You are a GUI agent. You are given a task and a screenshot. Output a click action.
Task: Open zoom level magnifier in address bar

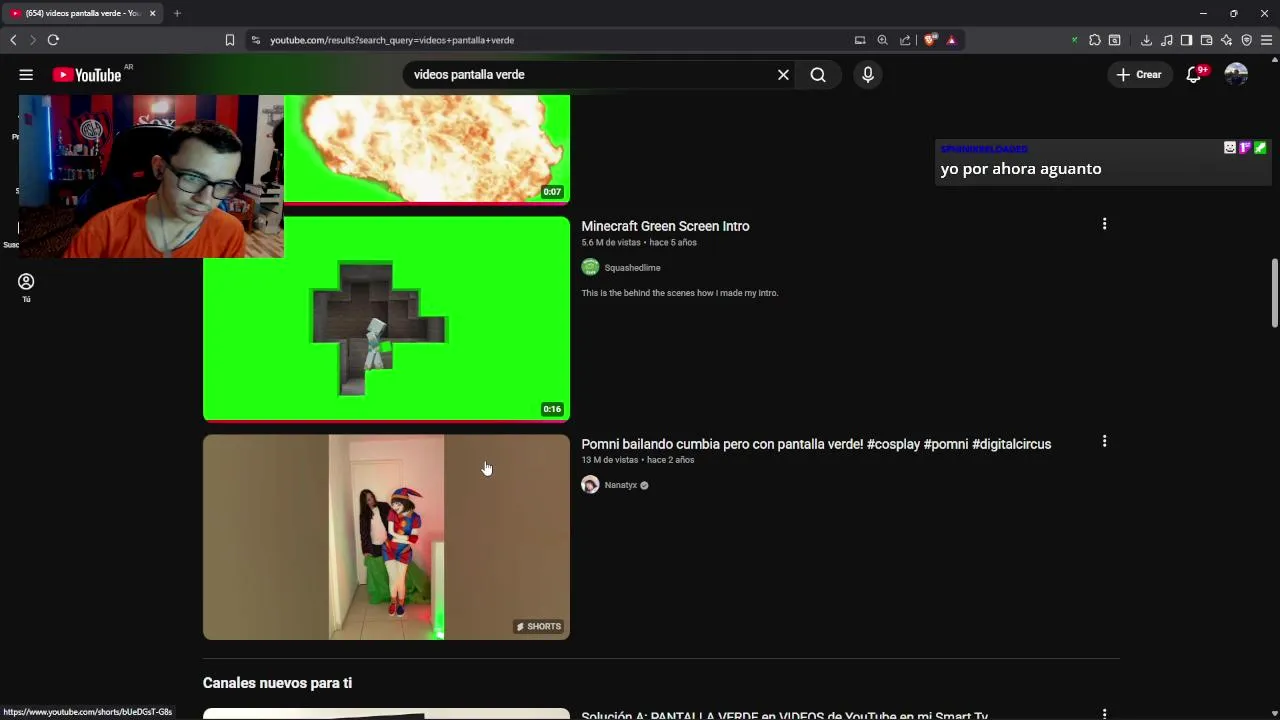(882, 40)
